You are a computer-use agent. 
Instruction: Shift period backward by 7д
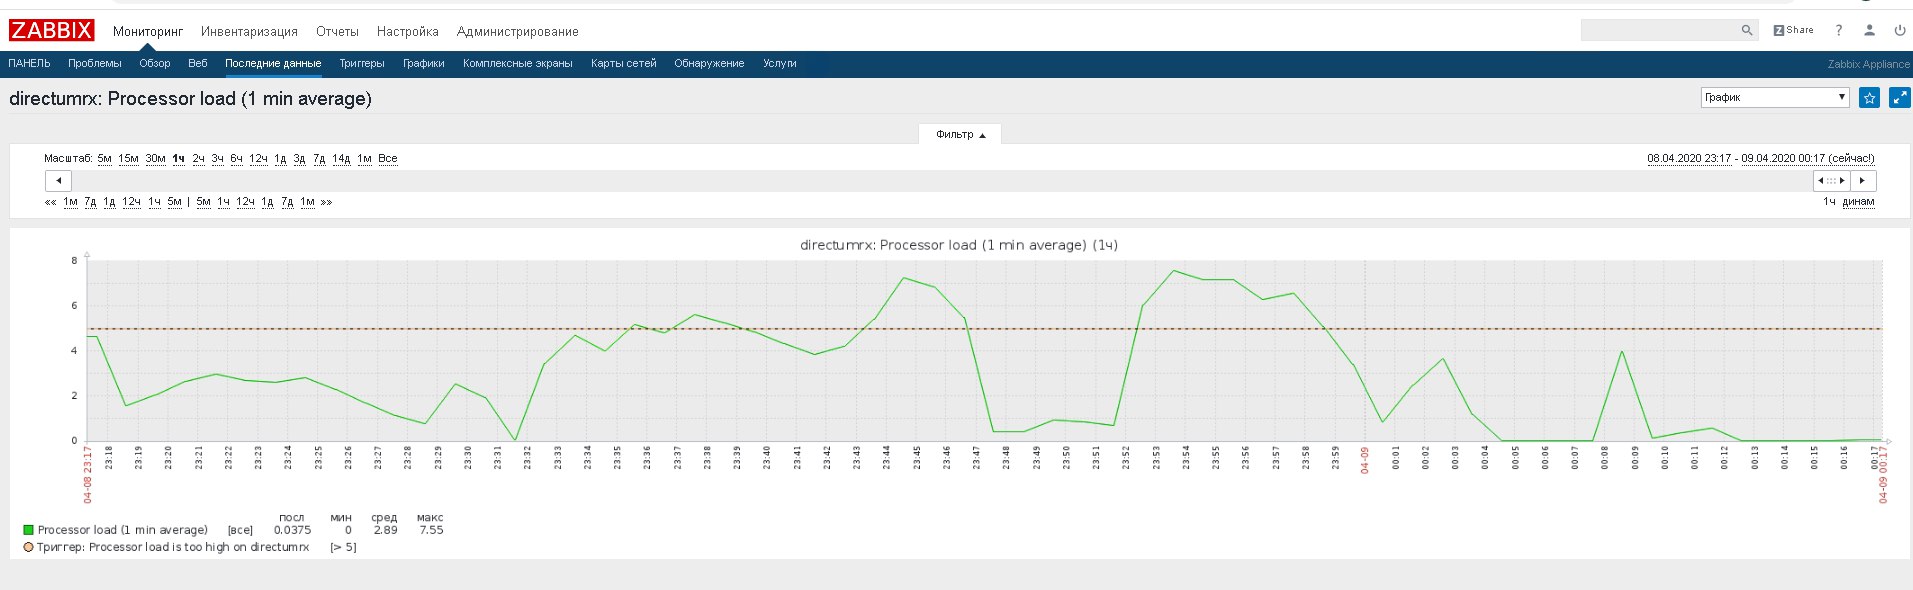click(x=90, y=202)
